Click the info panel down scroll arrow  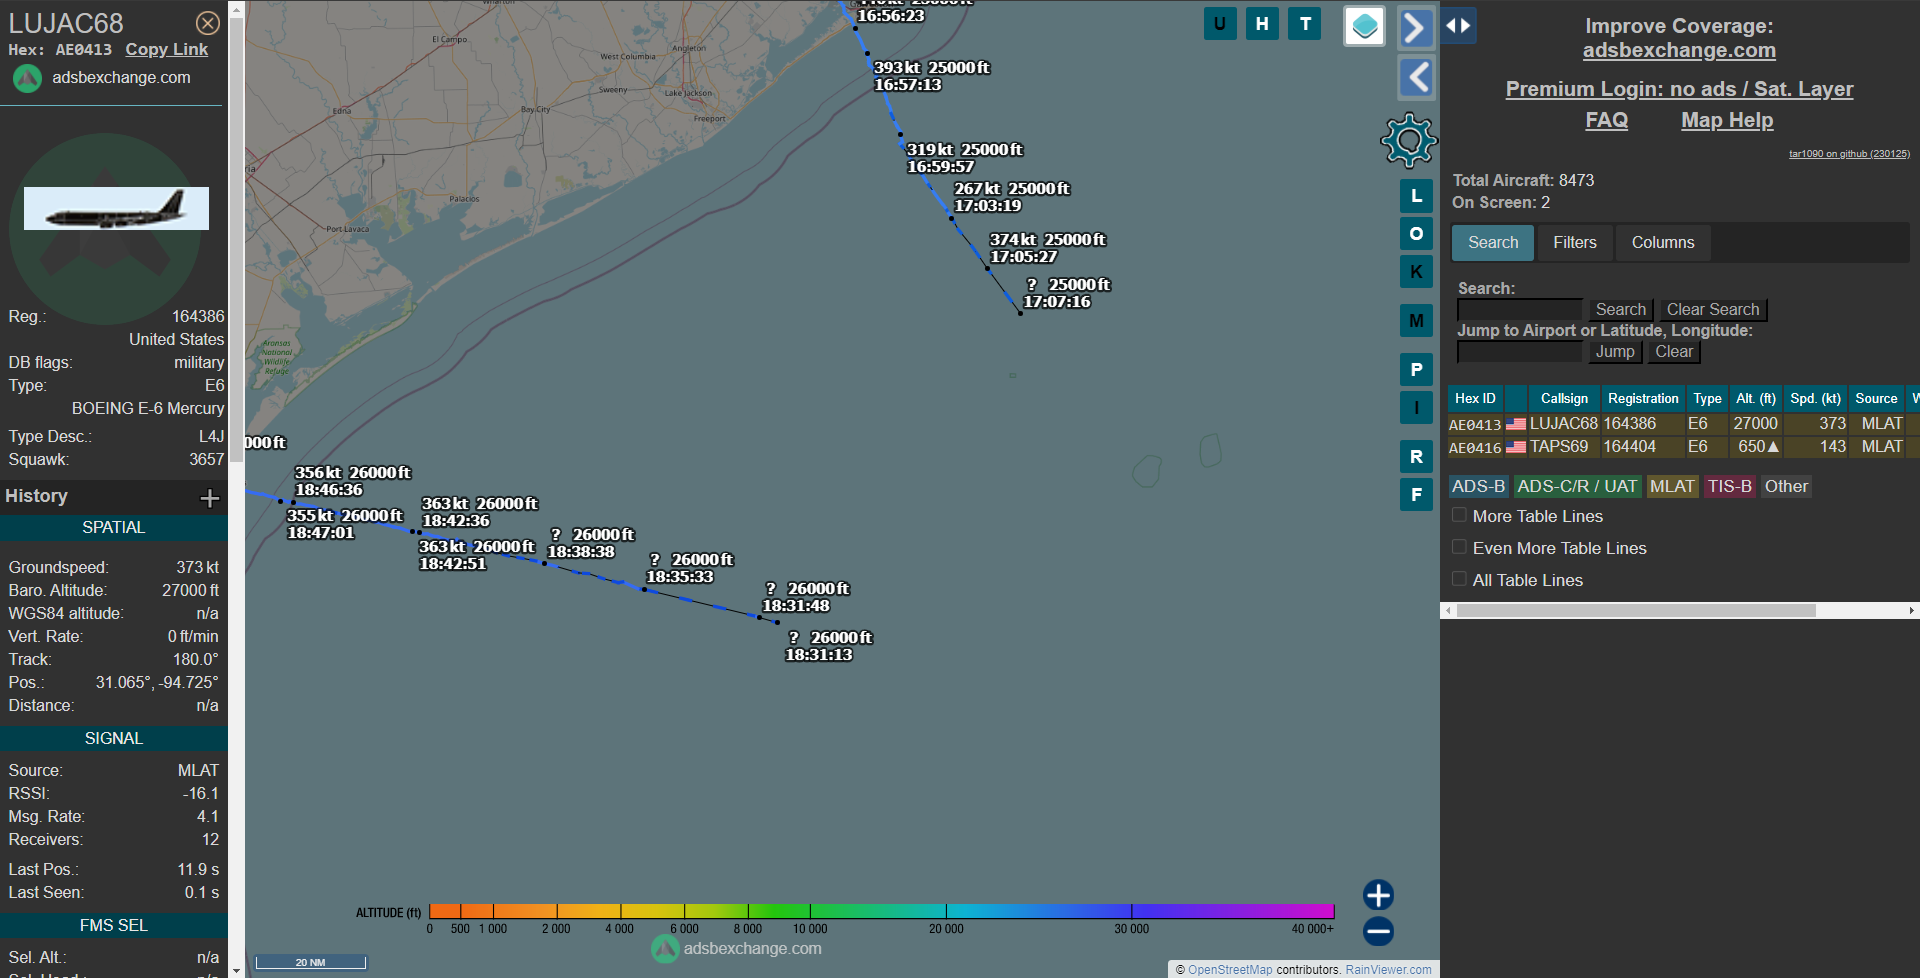coord(236,970)
